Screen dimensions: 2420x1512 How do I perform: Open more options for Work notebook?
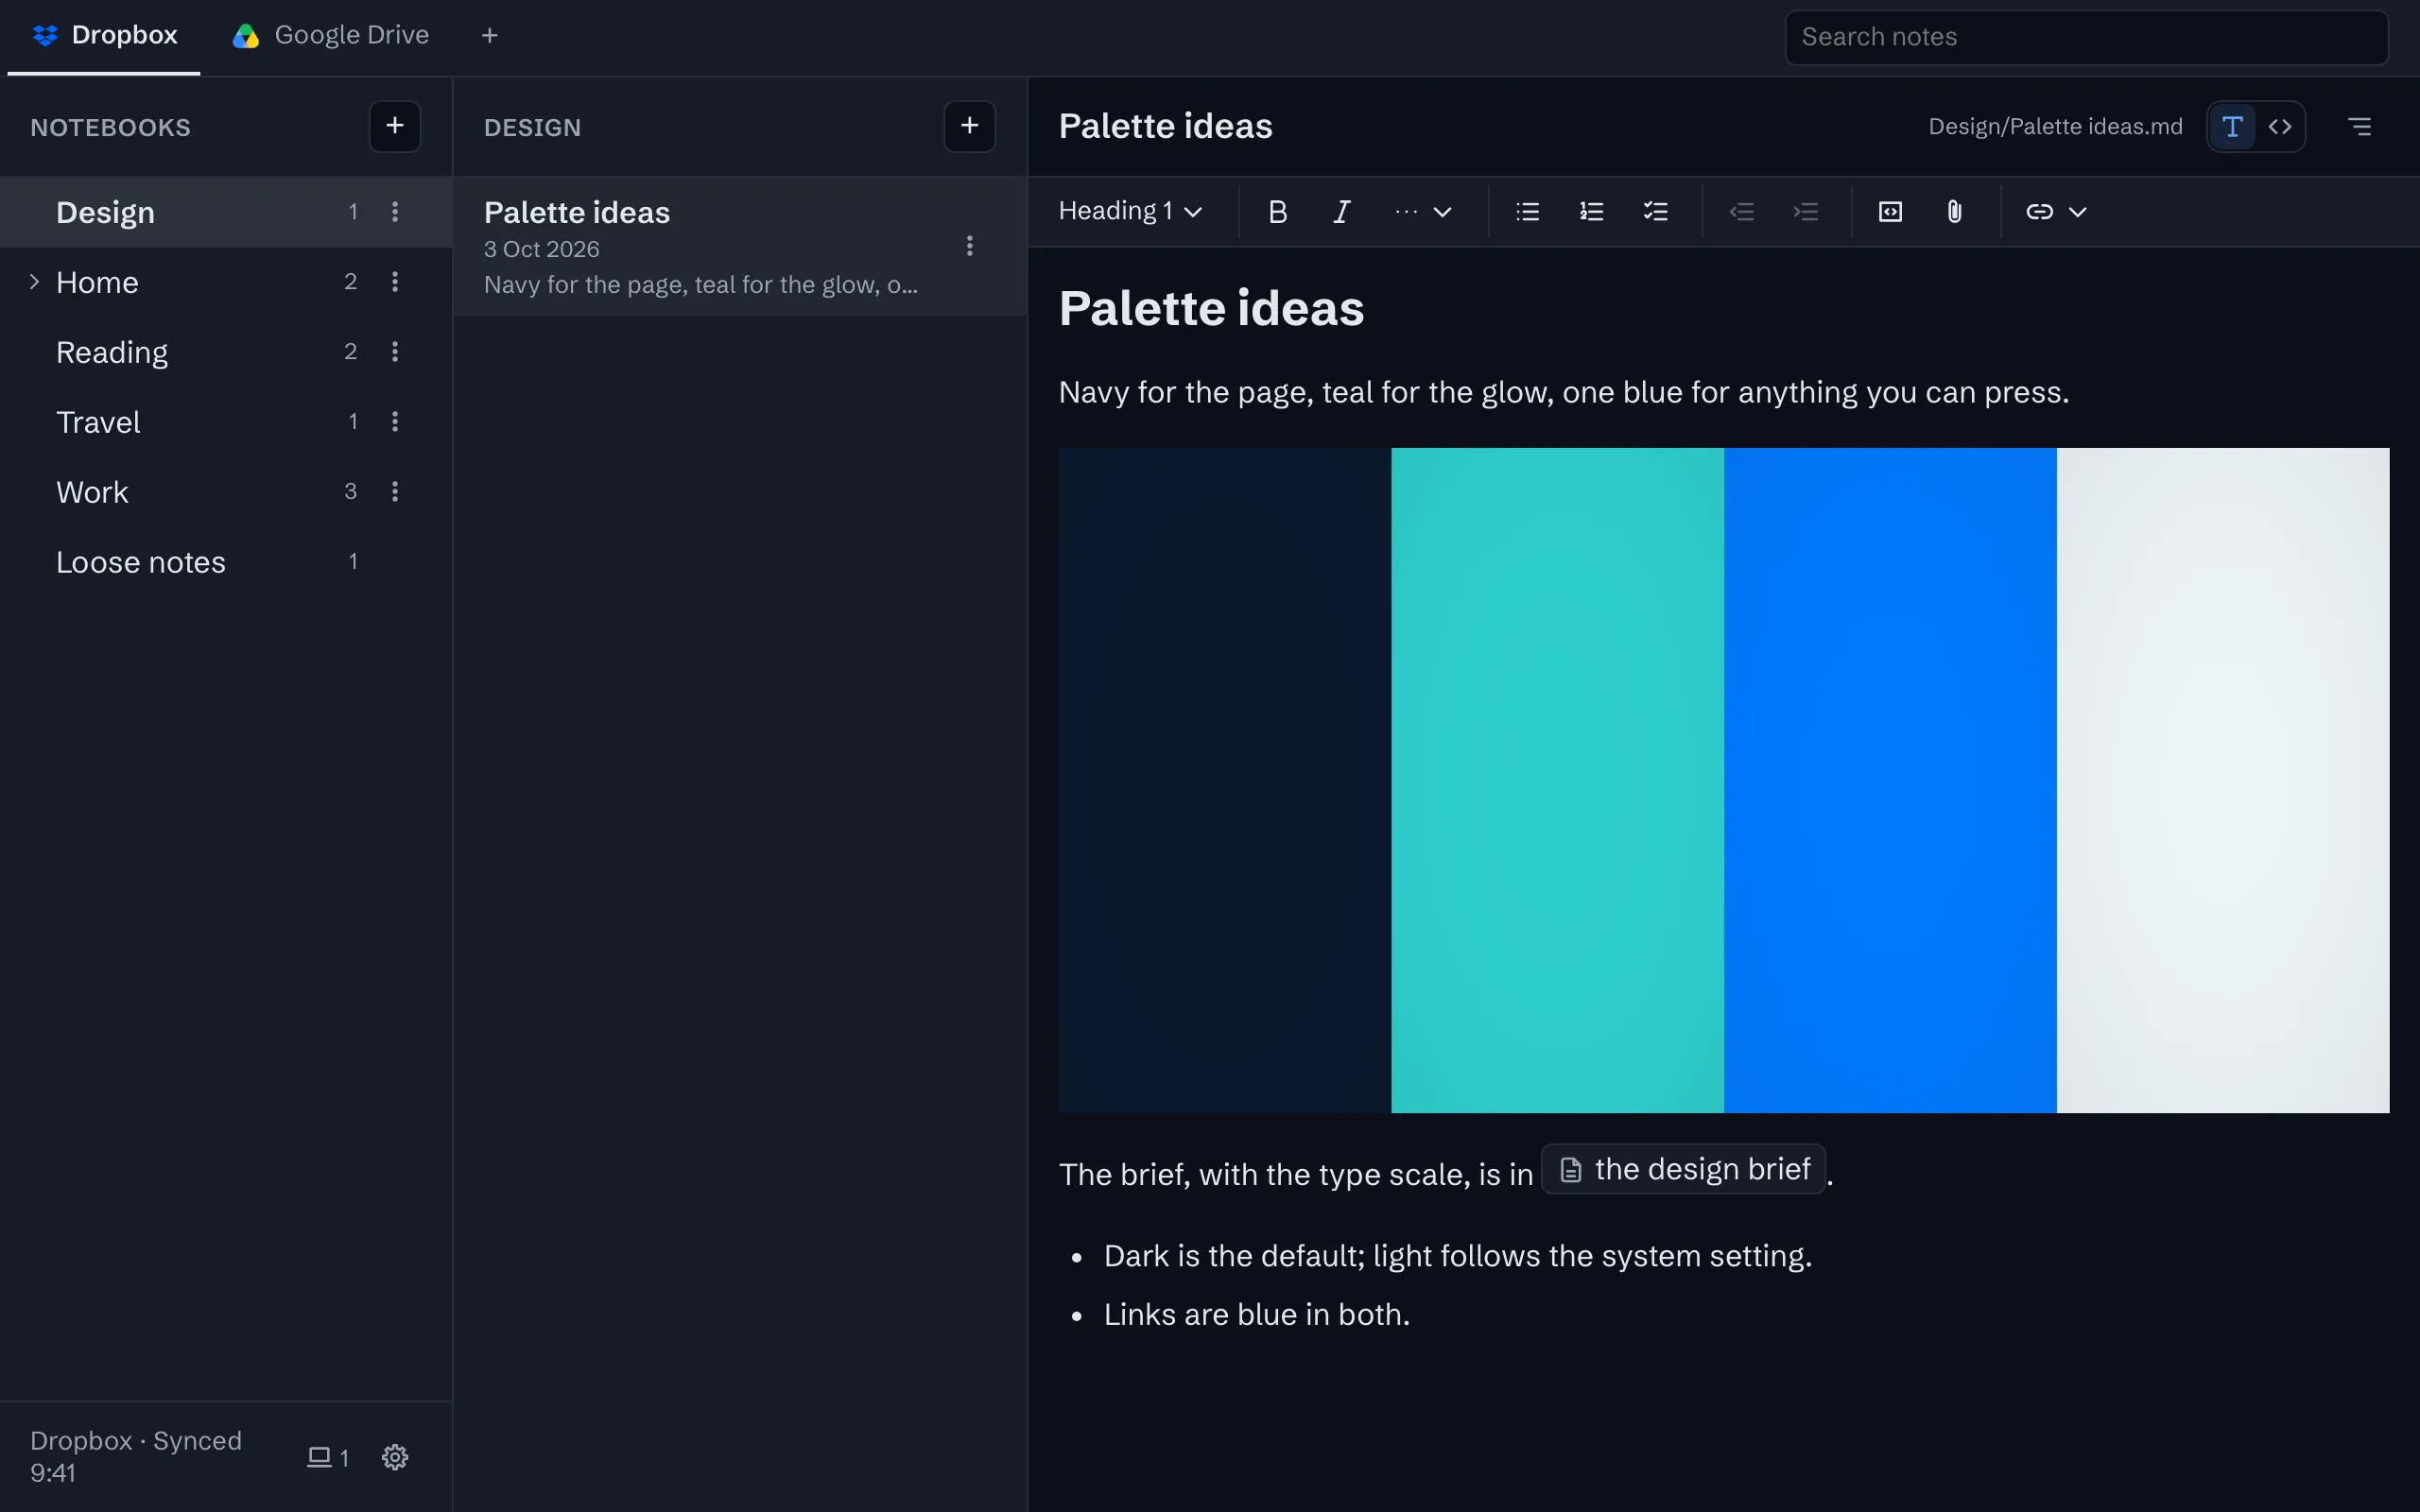pyautogui.click(x=395, y=492)
